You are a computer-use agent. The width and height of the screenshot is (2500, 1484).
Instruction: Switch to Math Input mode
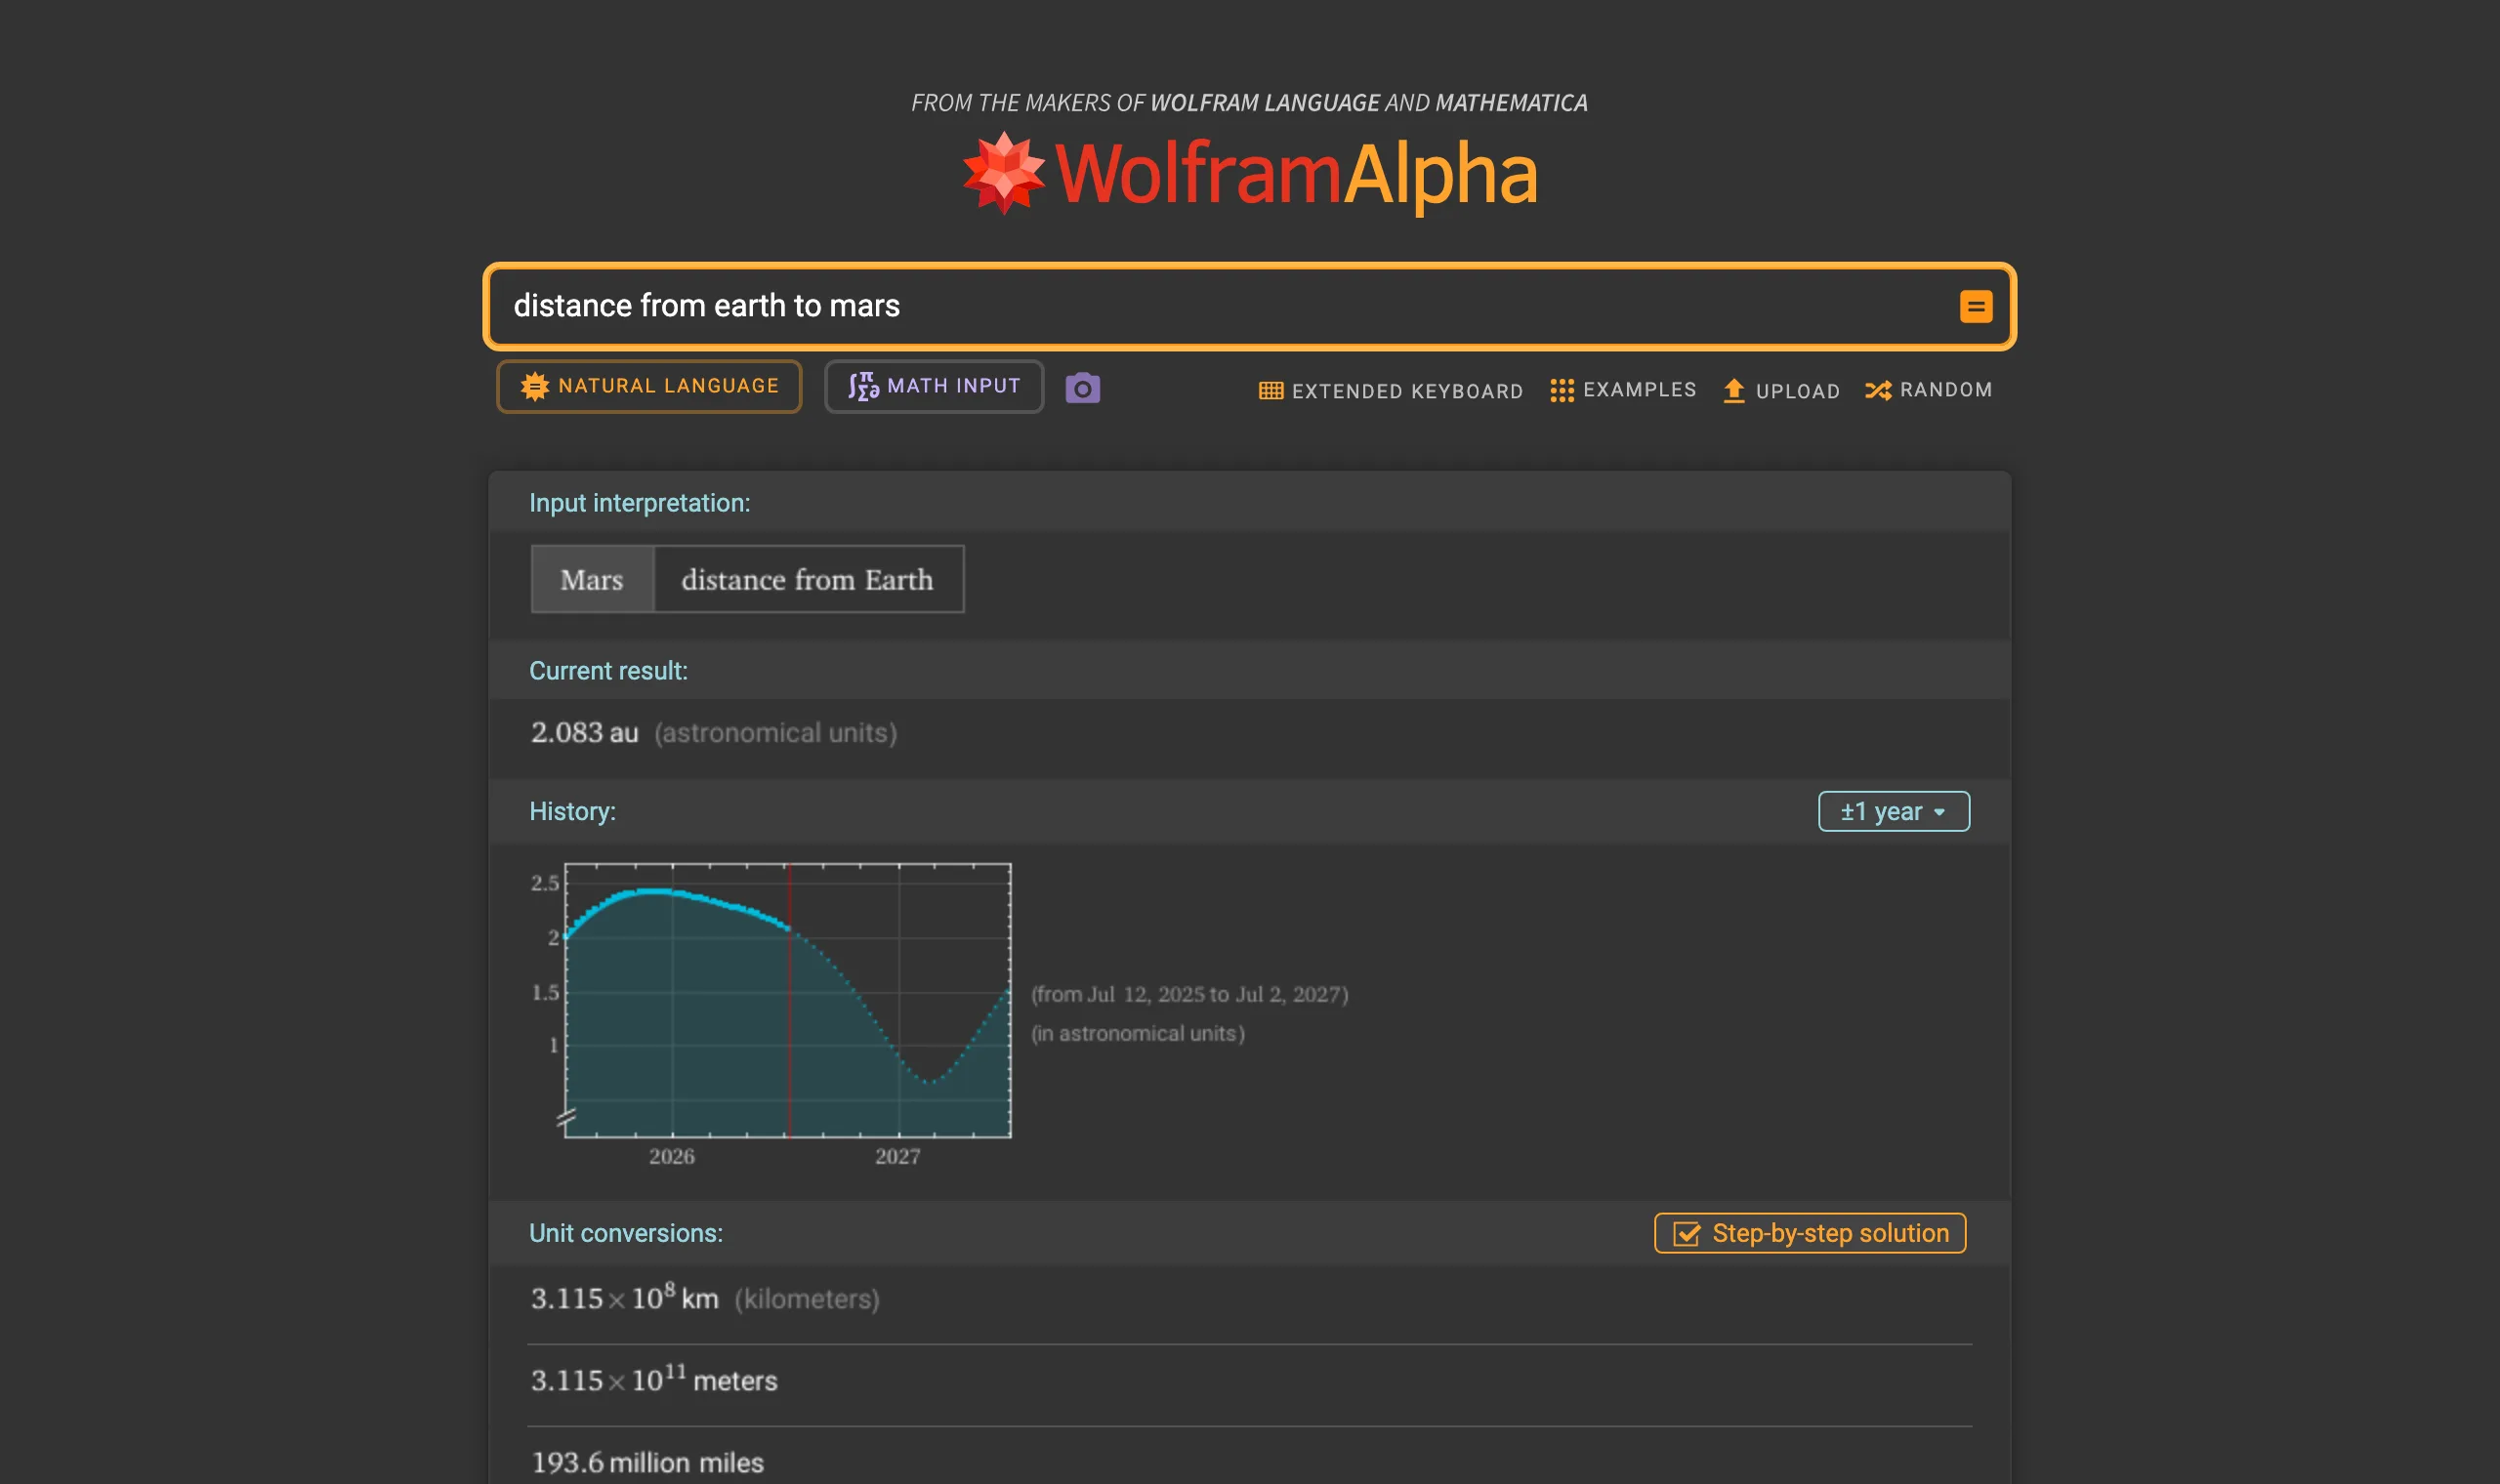[x=934, y=386]
